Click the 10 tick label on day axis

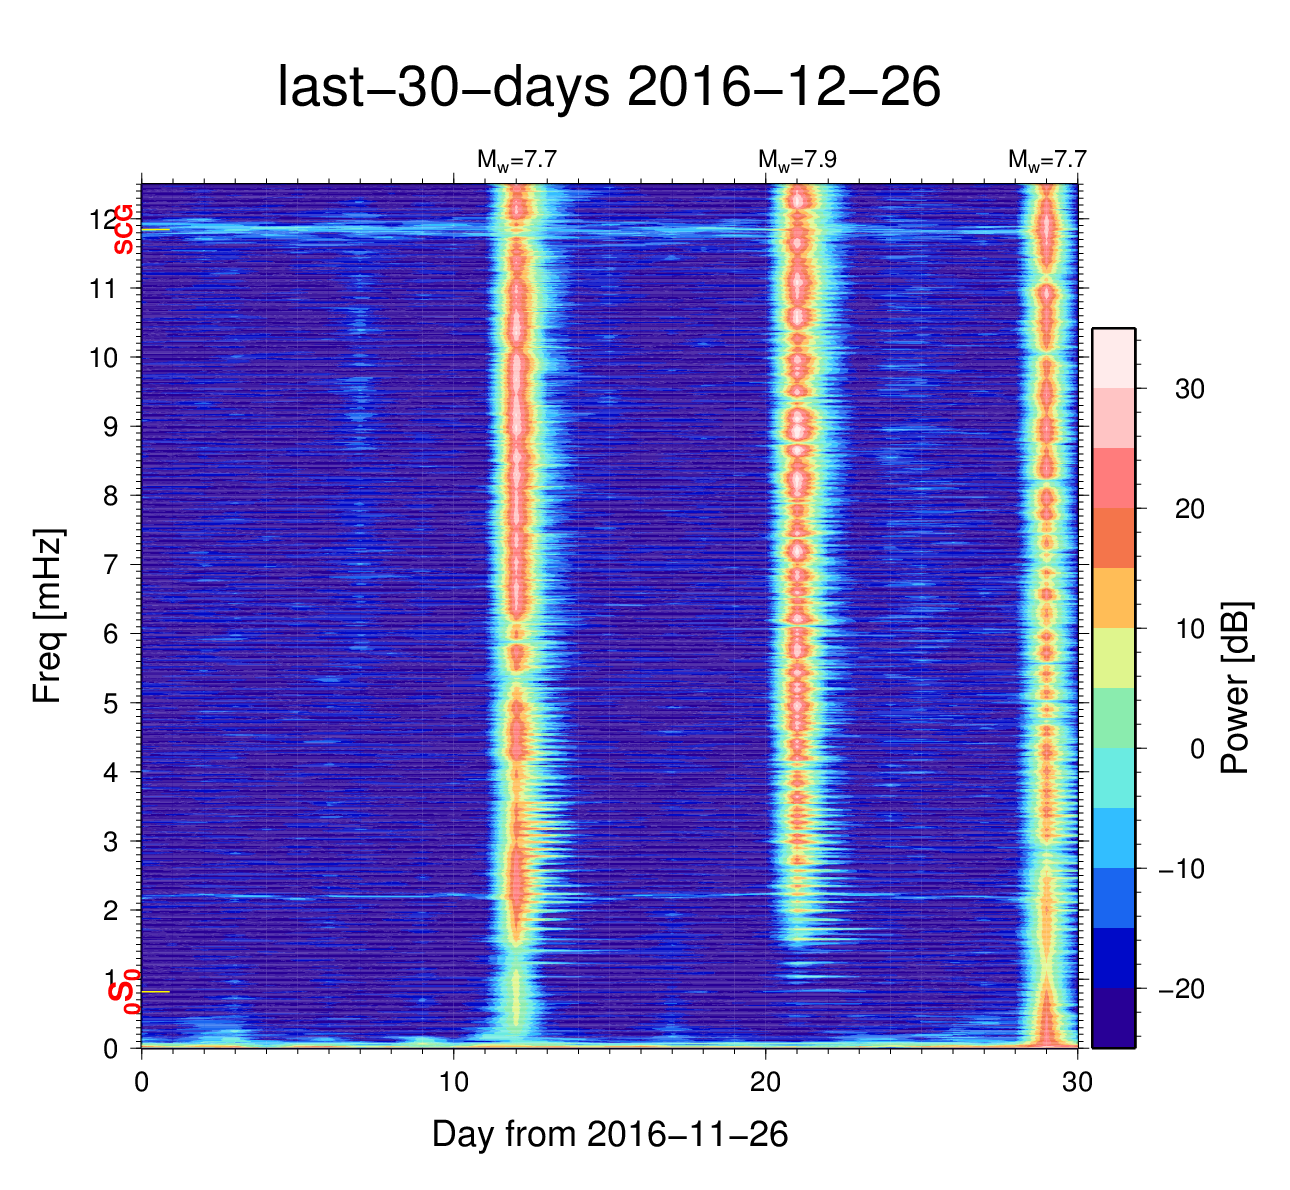pos(454,1082)
